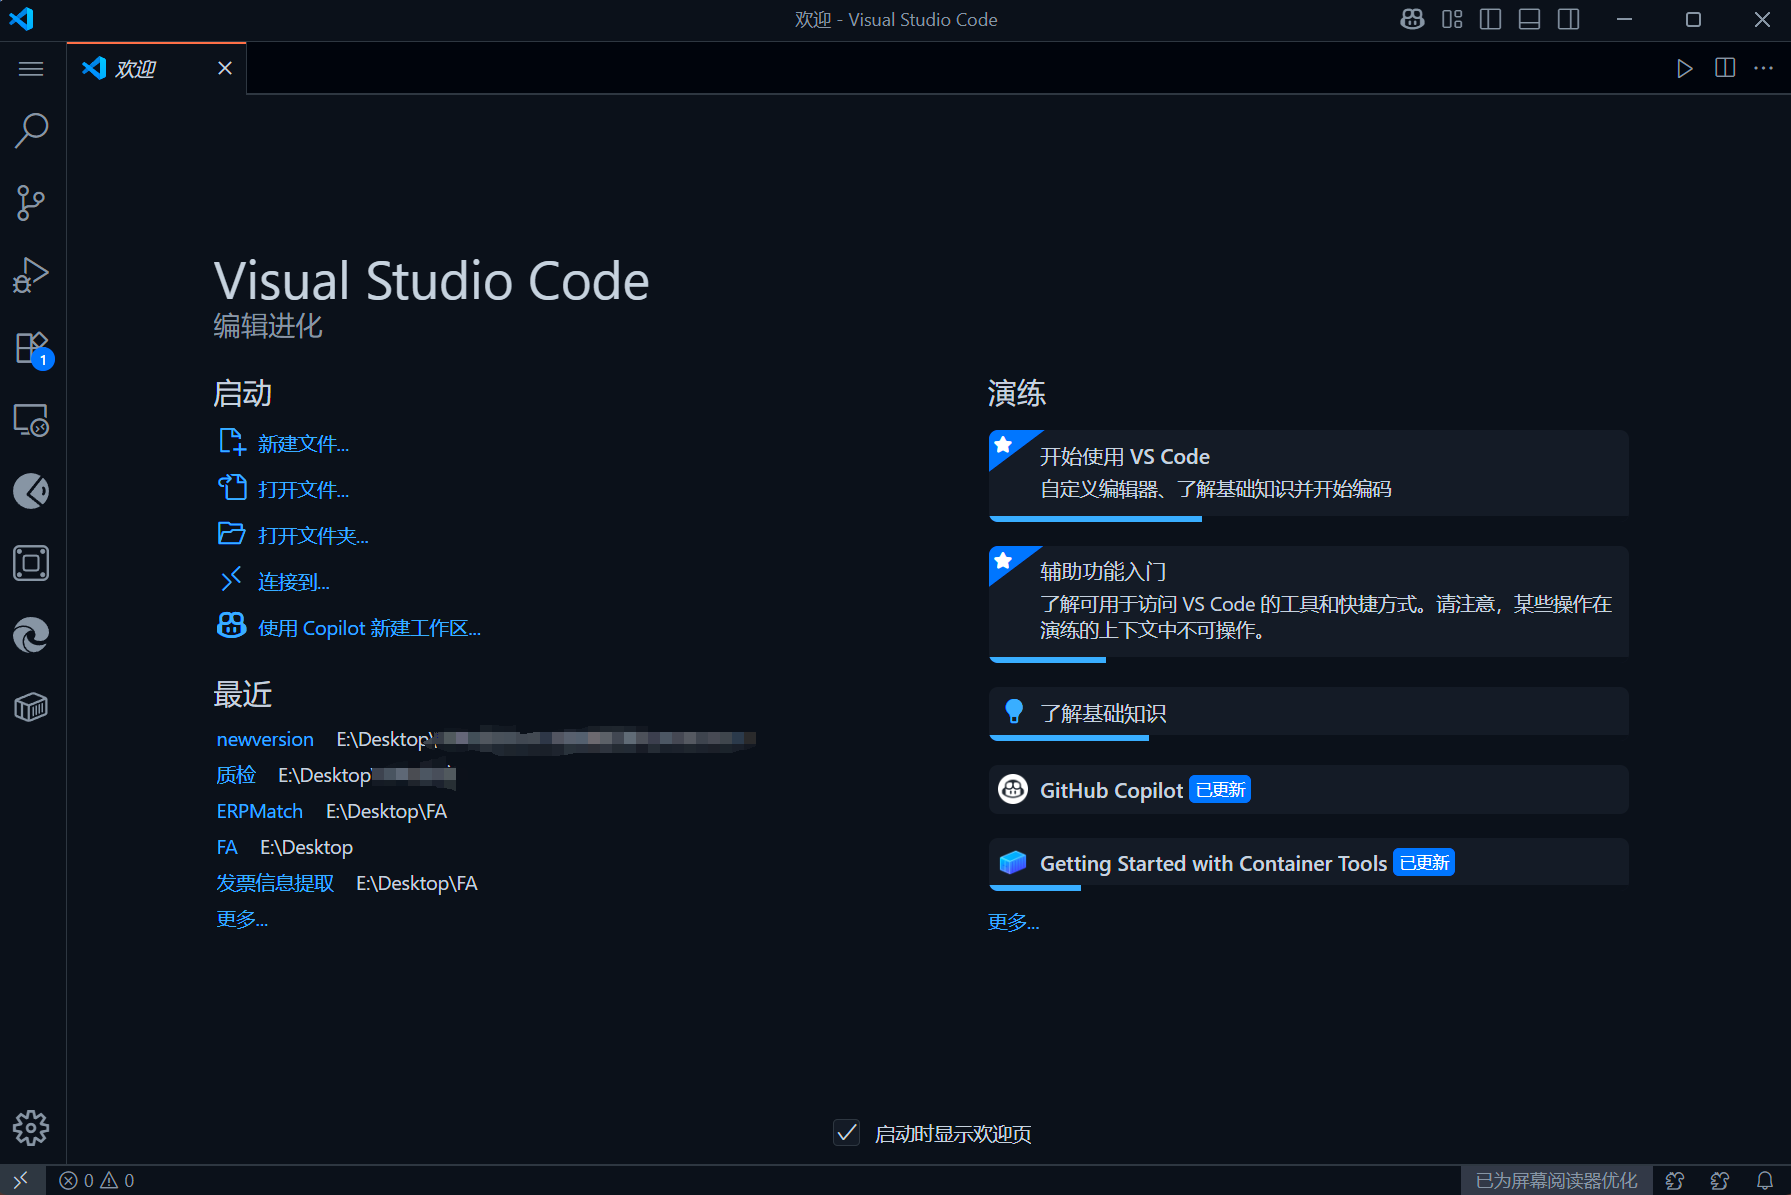Open the Search view in activity bar

[x=31, y=130]
